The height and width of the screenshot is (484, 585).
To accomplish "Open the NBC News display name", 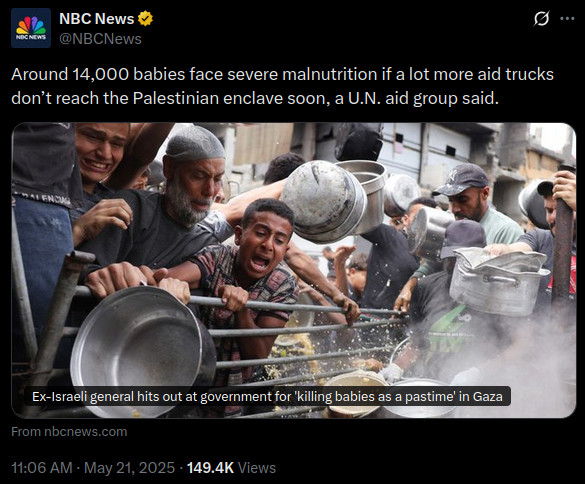I will pos(97,19).
